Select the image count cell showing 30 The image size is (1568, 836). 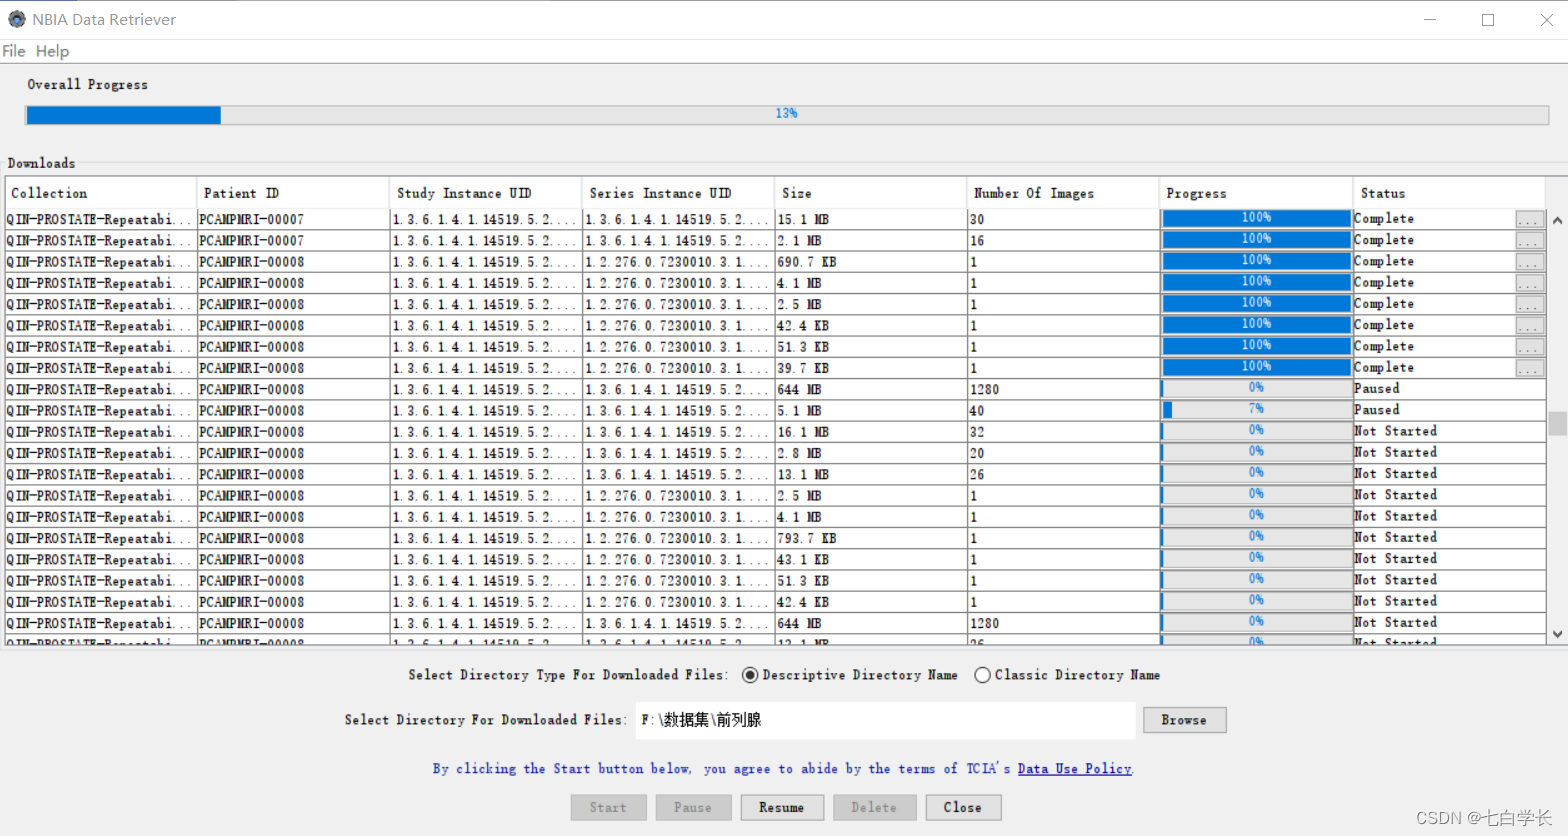pos(1063,219)
